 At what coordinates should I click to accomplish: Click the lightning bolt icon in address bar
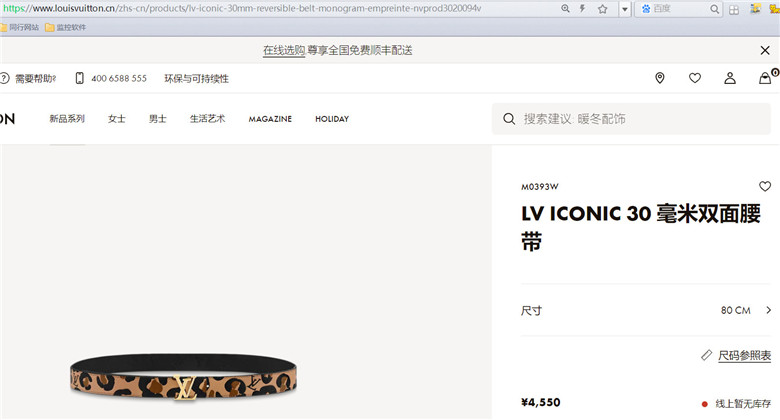point(582,8)
